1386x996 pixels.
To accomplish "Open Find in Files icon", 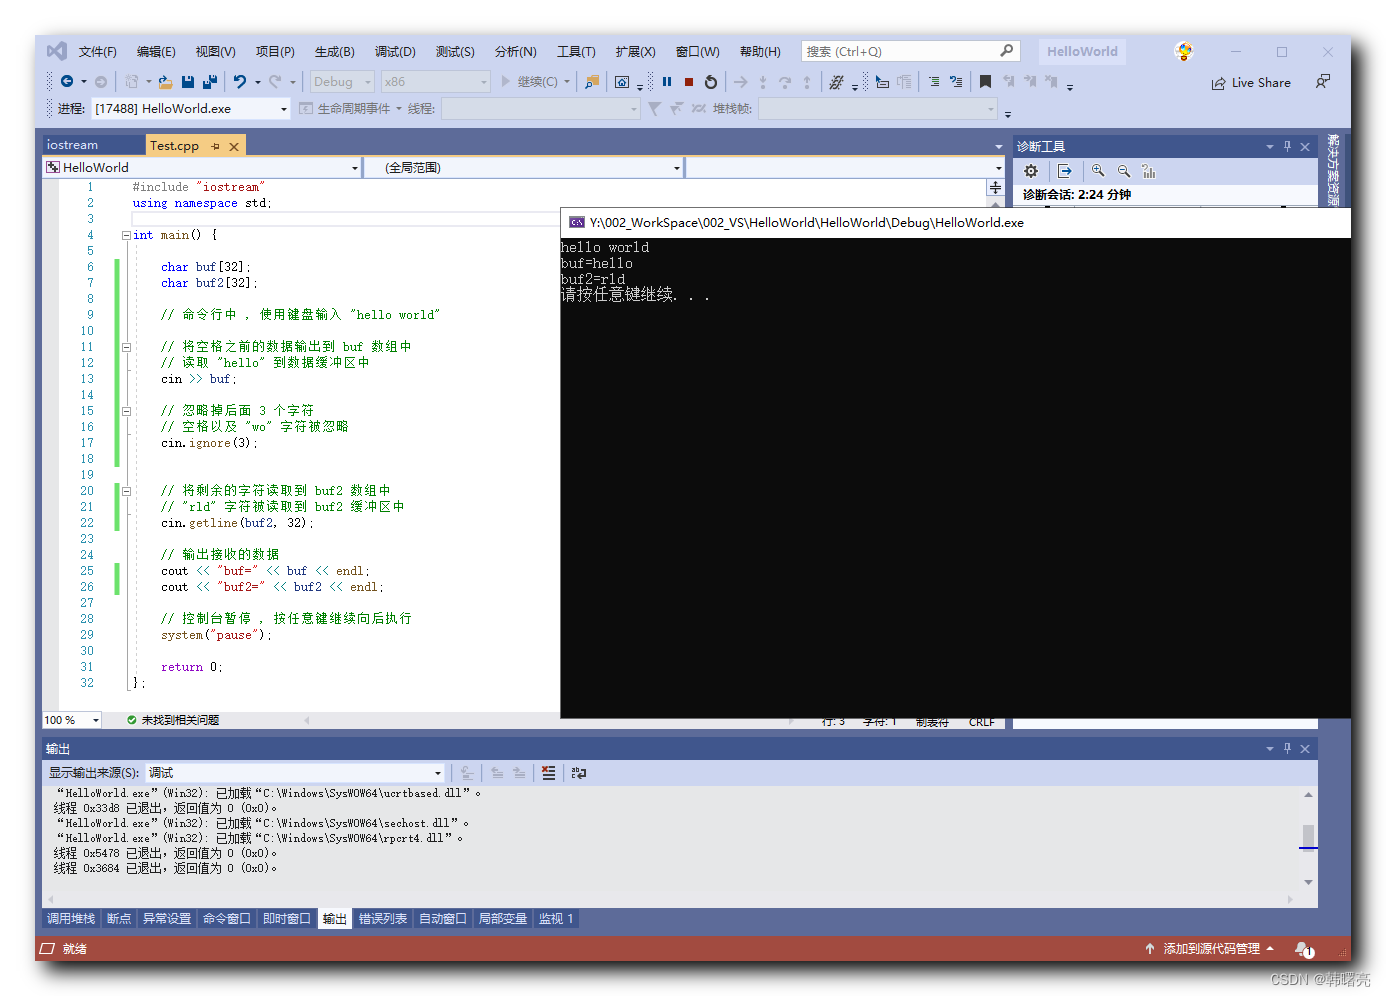I will click(592, 82).
